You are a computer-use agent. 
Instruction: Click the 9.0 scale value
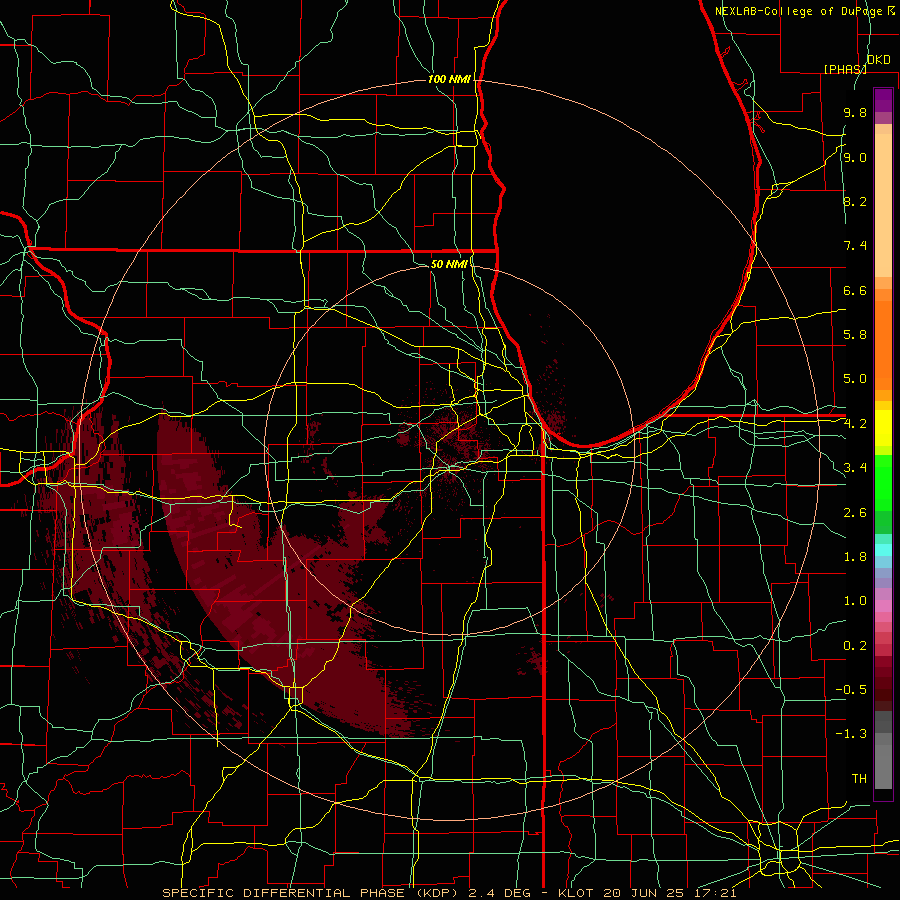pos(855,157)
